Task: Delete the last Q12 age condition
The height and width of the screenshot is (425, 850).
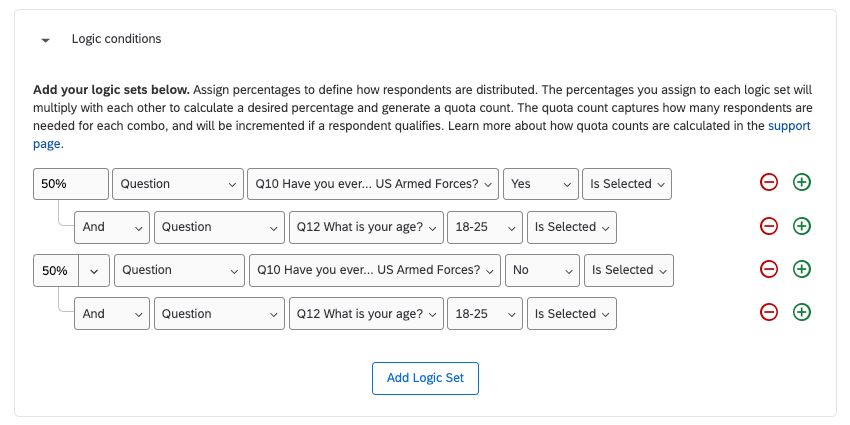Action: (x=768, y=312)
